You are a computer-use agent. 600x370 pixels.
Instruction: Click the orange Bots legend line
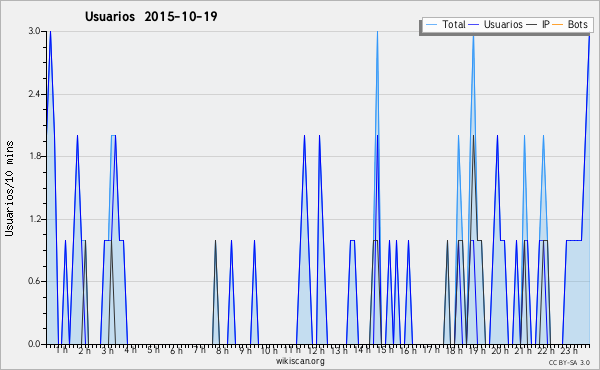click(558, 25)
